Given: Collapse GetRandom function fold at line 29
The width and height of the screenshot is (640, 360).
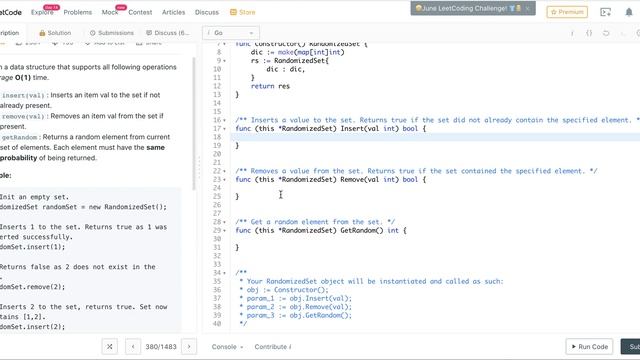Looking at the screenshot, I should pyautogui.click(x=224, y=231).
